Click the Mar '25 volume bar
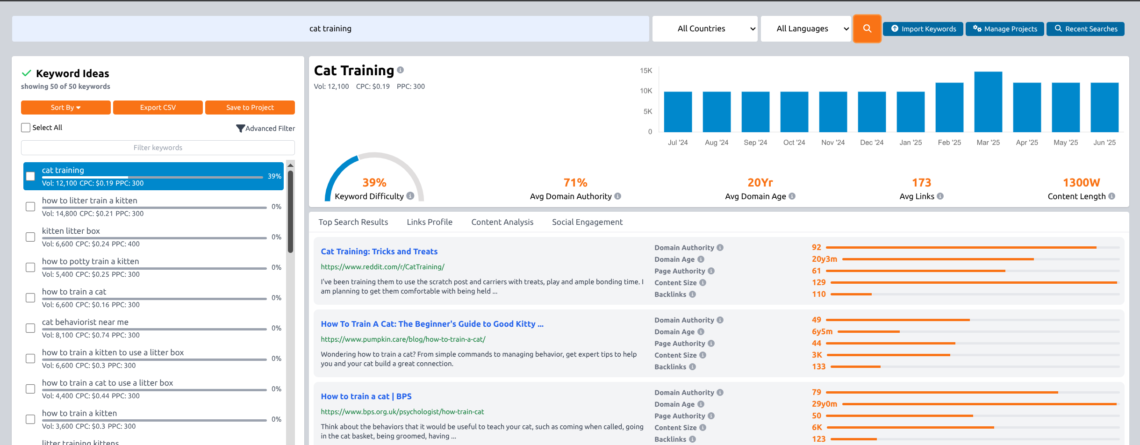The height and width of the screenshot is (445, 1140). [988, 101]
